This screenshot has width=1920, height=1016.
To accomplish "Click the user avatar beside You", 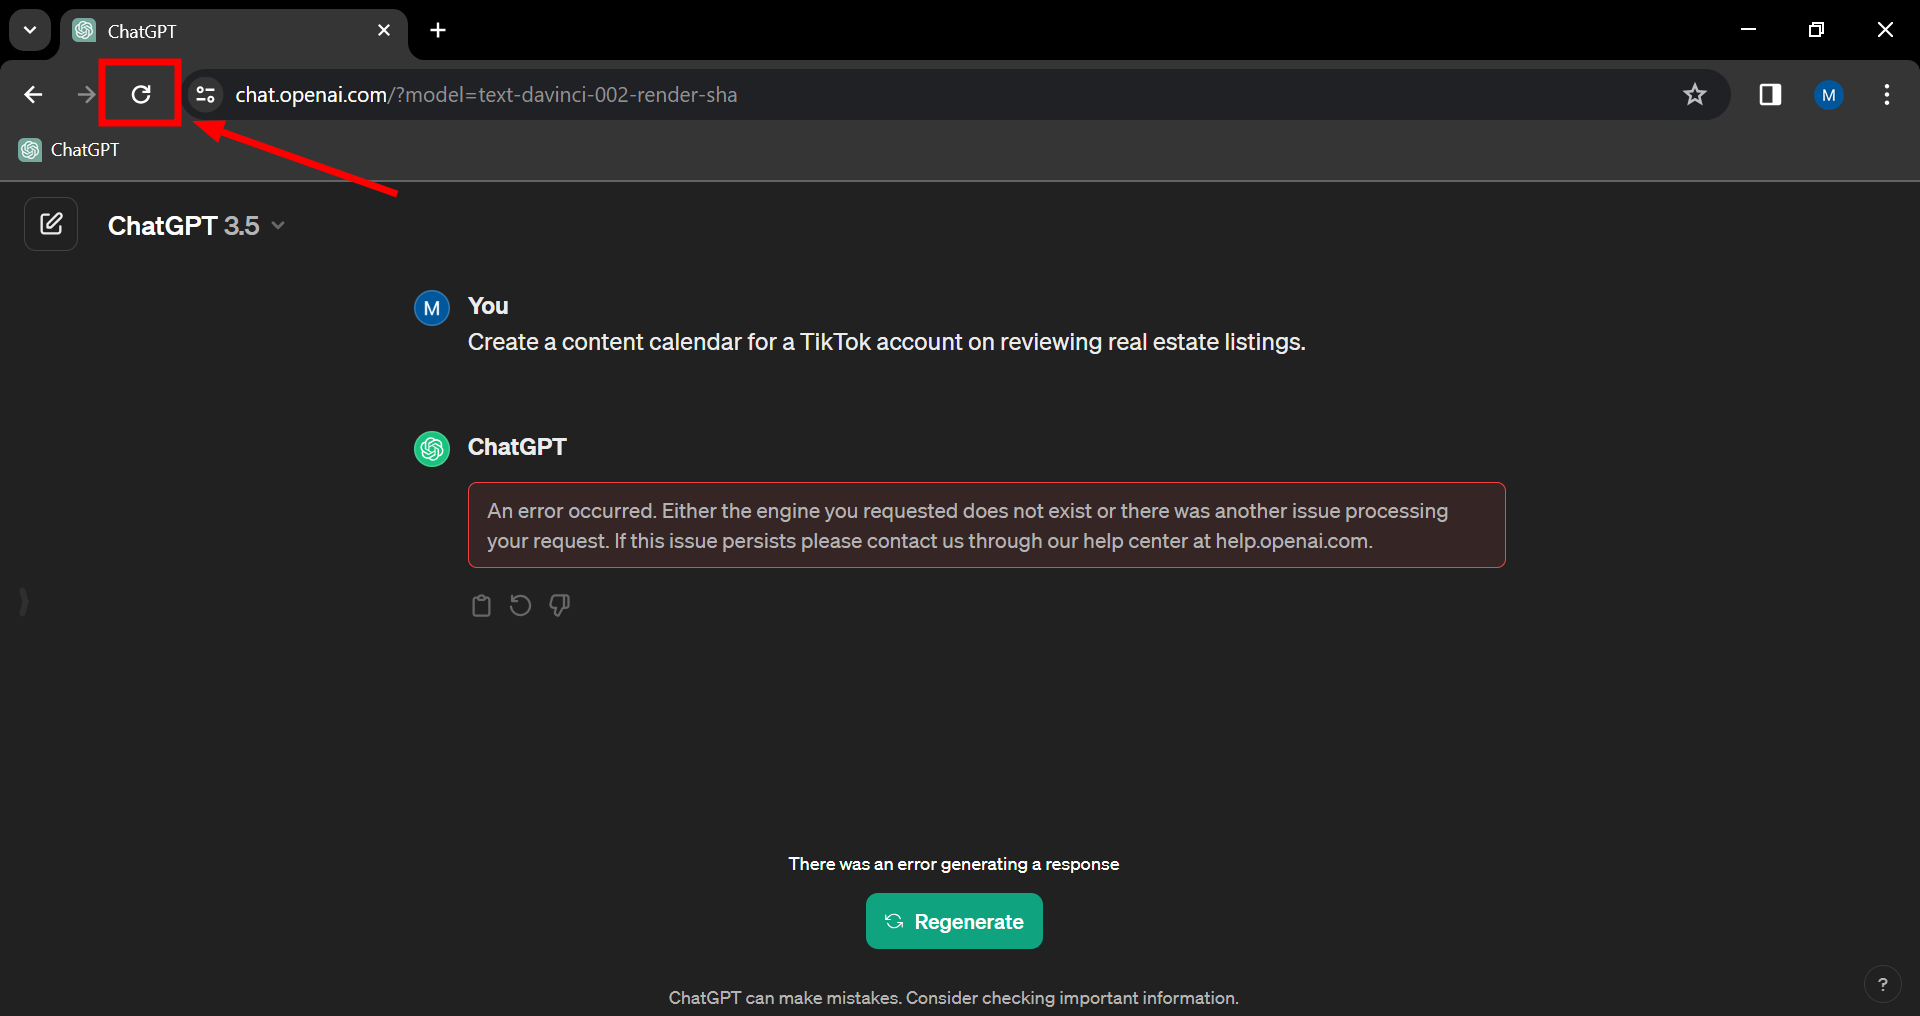I will click(x=432, y=308).
